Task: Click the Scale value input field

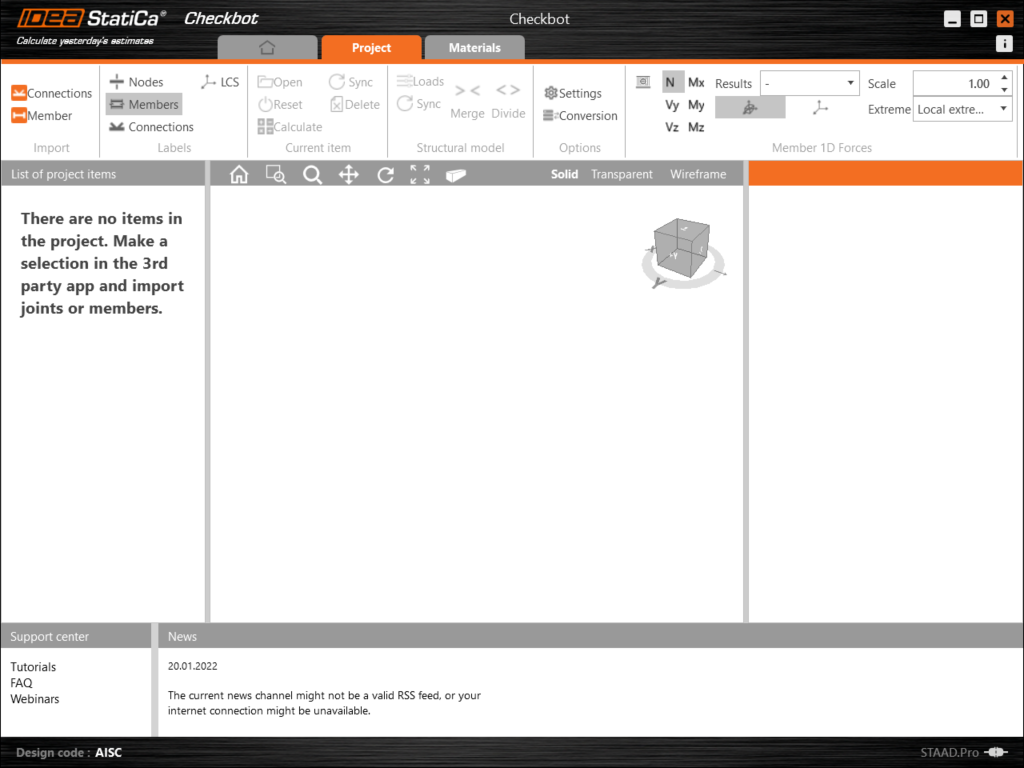Action: pos(954,84)
